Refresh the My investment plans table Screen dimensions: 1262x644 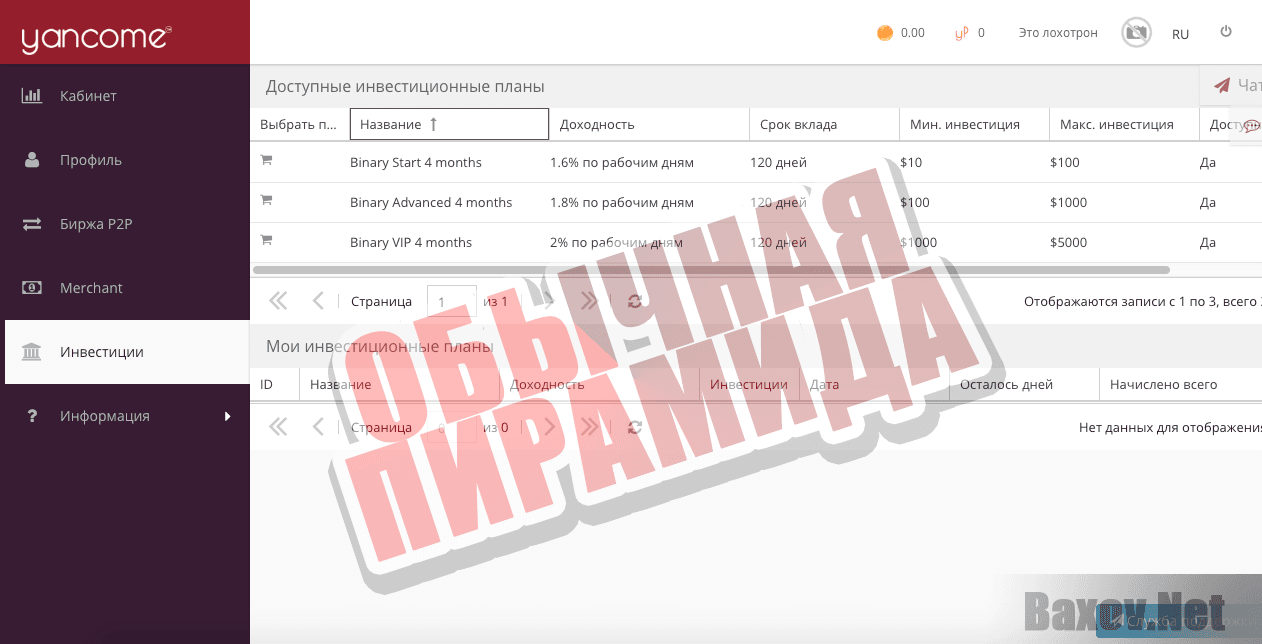coord(634,428)
